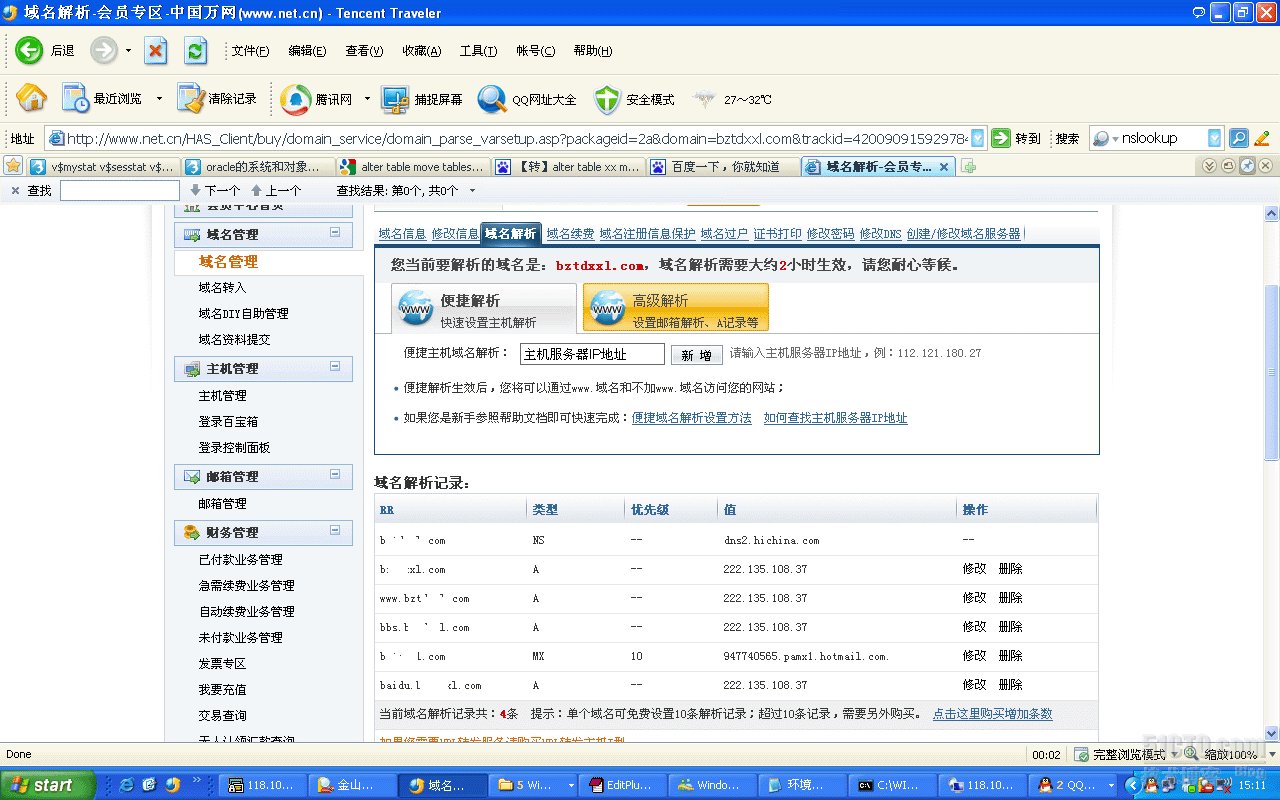
Task: Open 最近浏览 dropdown arrow
Action: click(x=159, y=99)
